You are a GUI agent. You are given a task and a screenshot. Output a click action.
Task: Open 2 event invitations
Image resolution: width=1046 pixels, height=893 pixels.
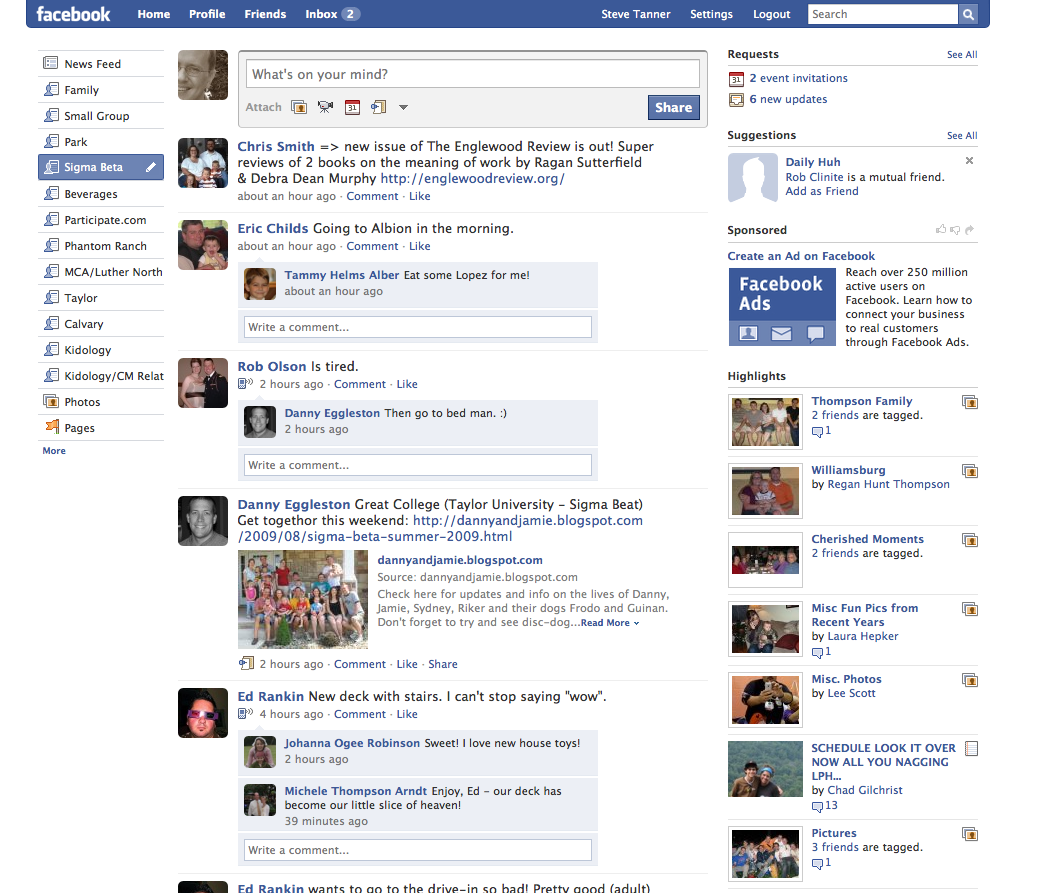[799, 79]
